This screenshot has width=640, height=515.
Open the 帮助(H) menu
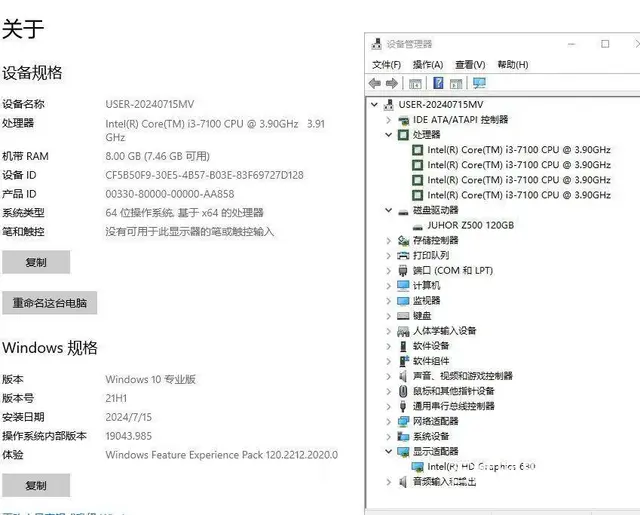click(513, 65)
